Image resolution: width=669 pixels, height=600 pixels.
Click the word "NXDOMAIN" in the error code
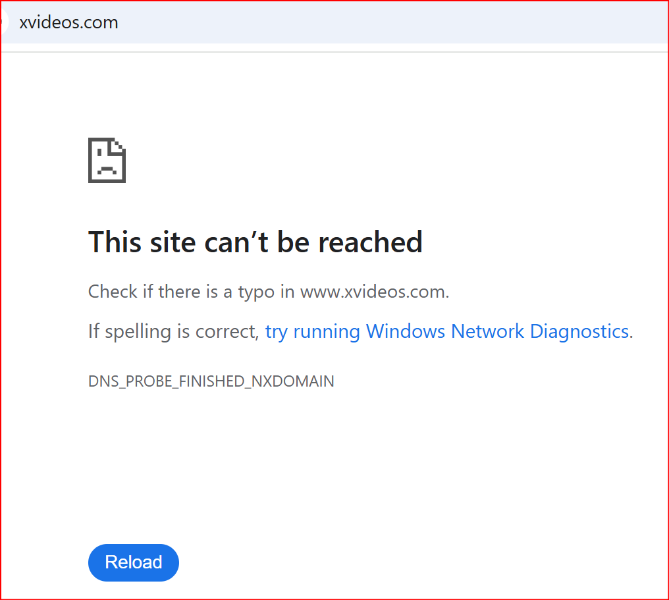pyautogui.click(x=293, y=381)
